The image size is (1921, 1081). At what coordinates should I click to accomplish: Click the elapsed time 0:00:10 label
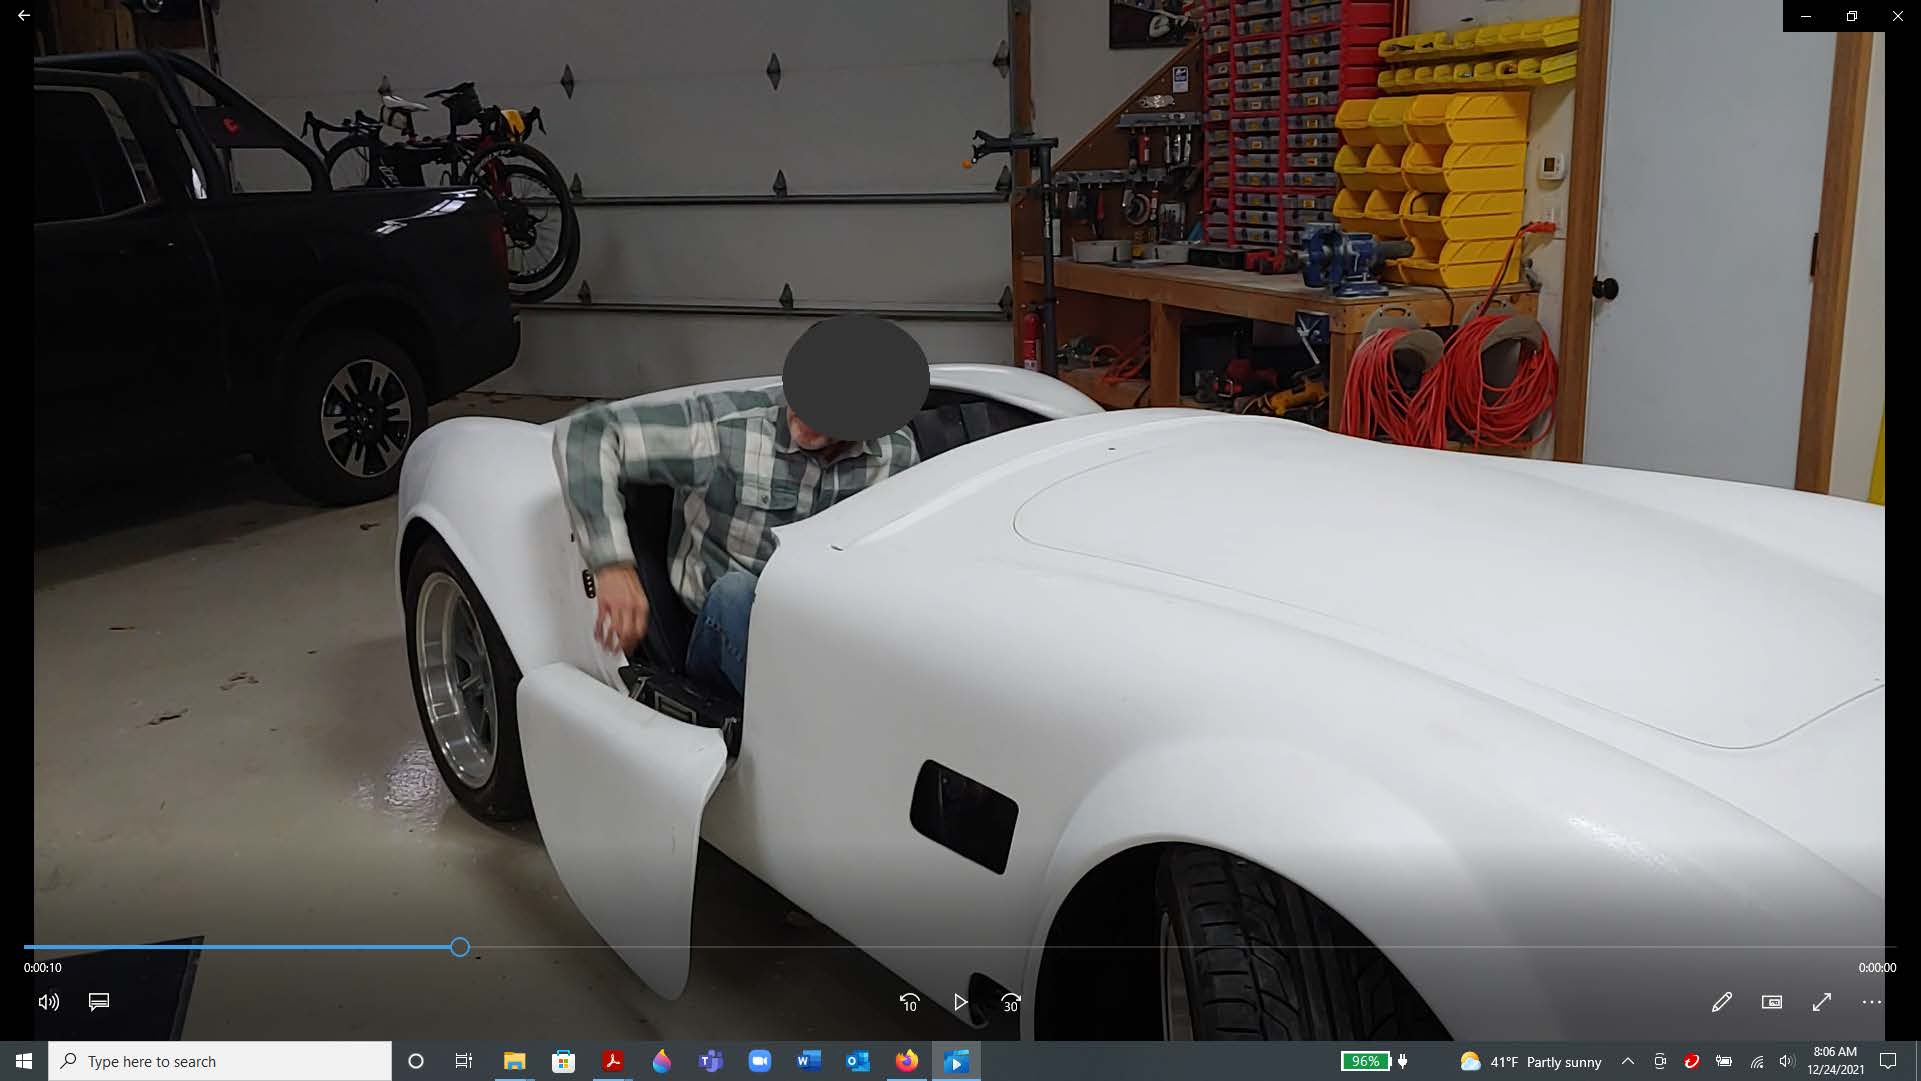point(43,968)
